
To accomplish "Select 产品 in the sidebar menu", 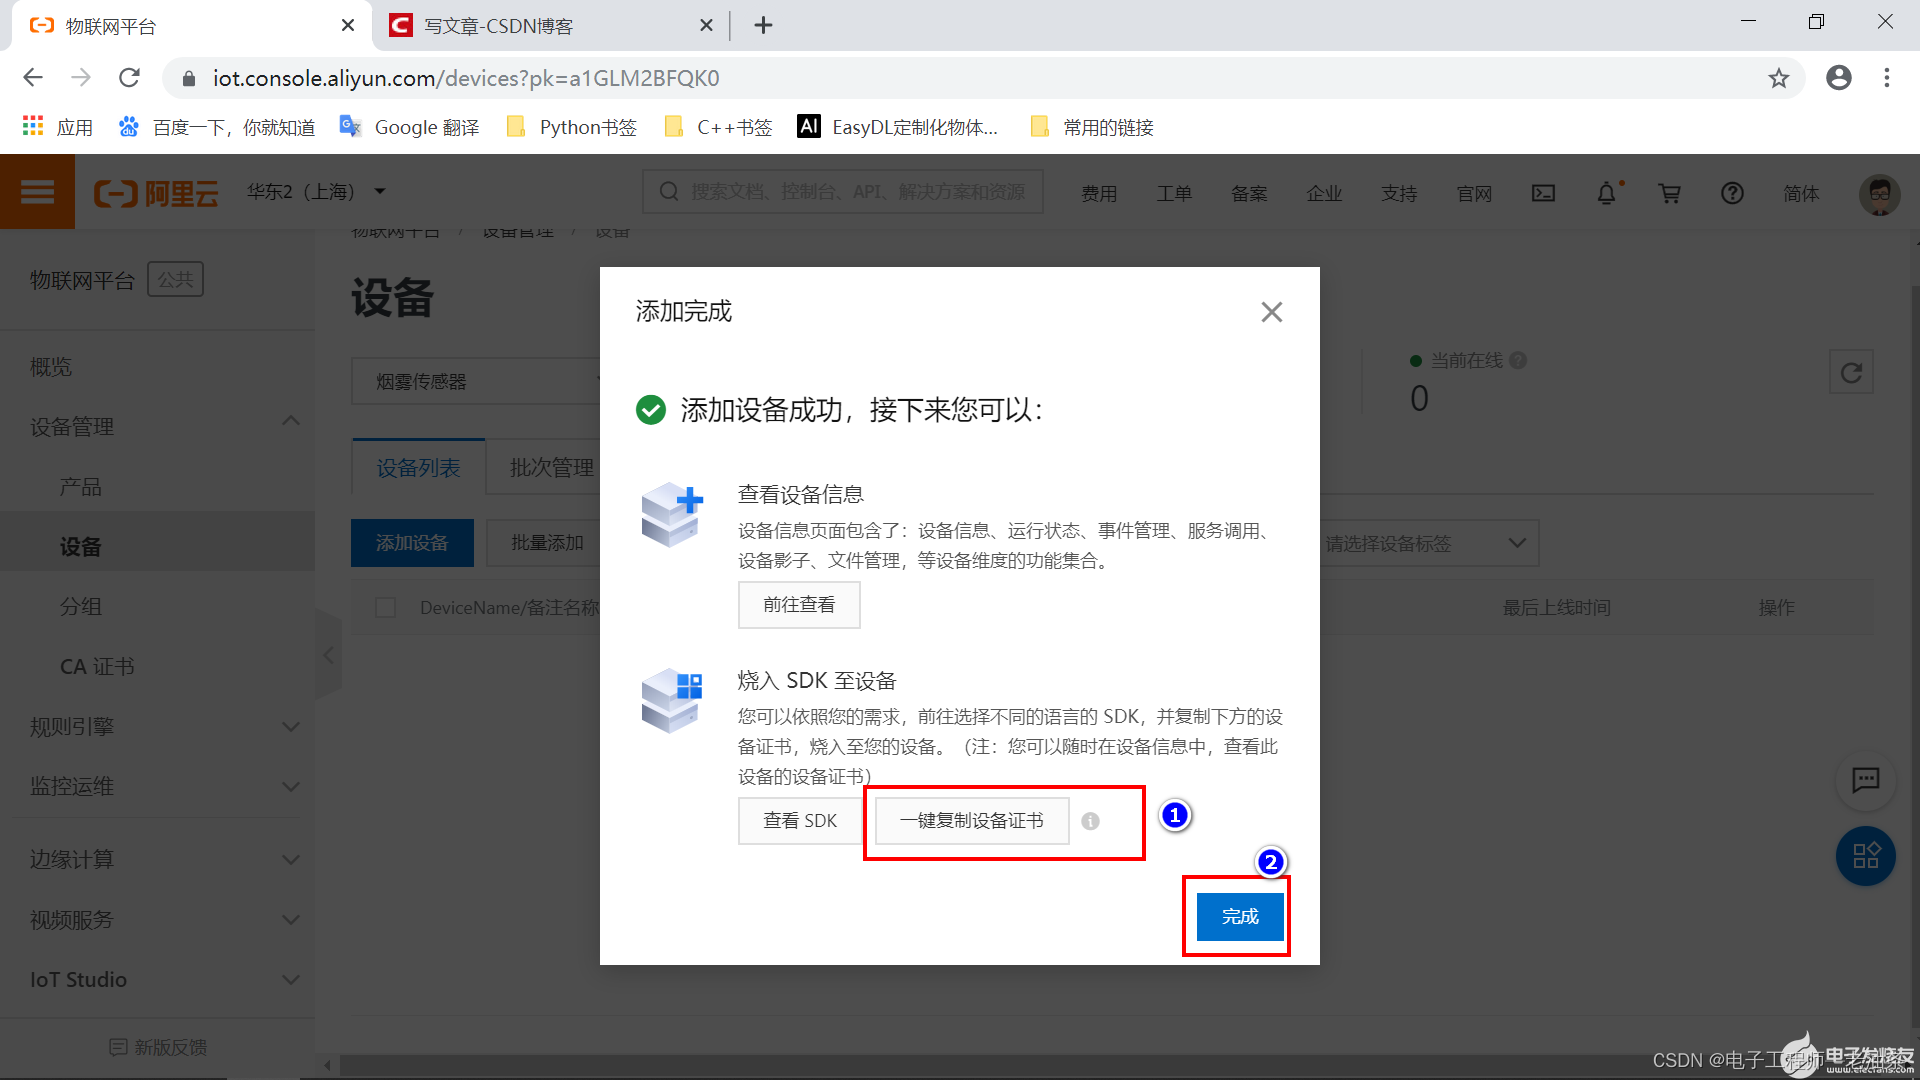I will click(81, 487).
